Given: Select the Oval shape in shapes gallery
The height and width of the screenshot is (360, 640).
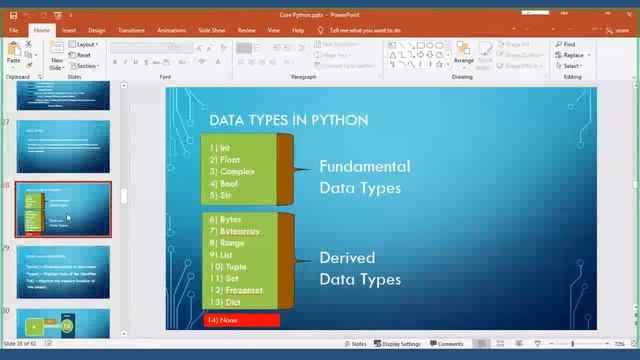Looking at the screenshot, I should [430, 45].
